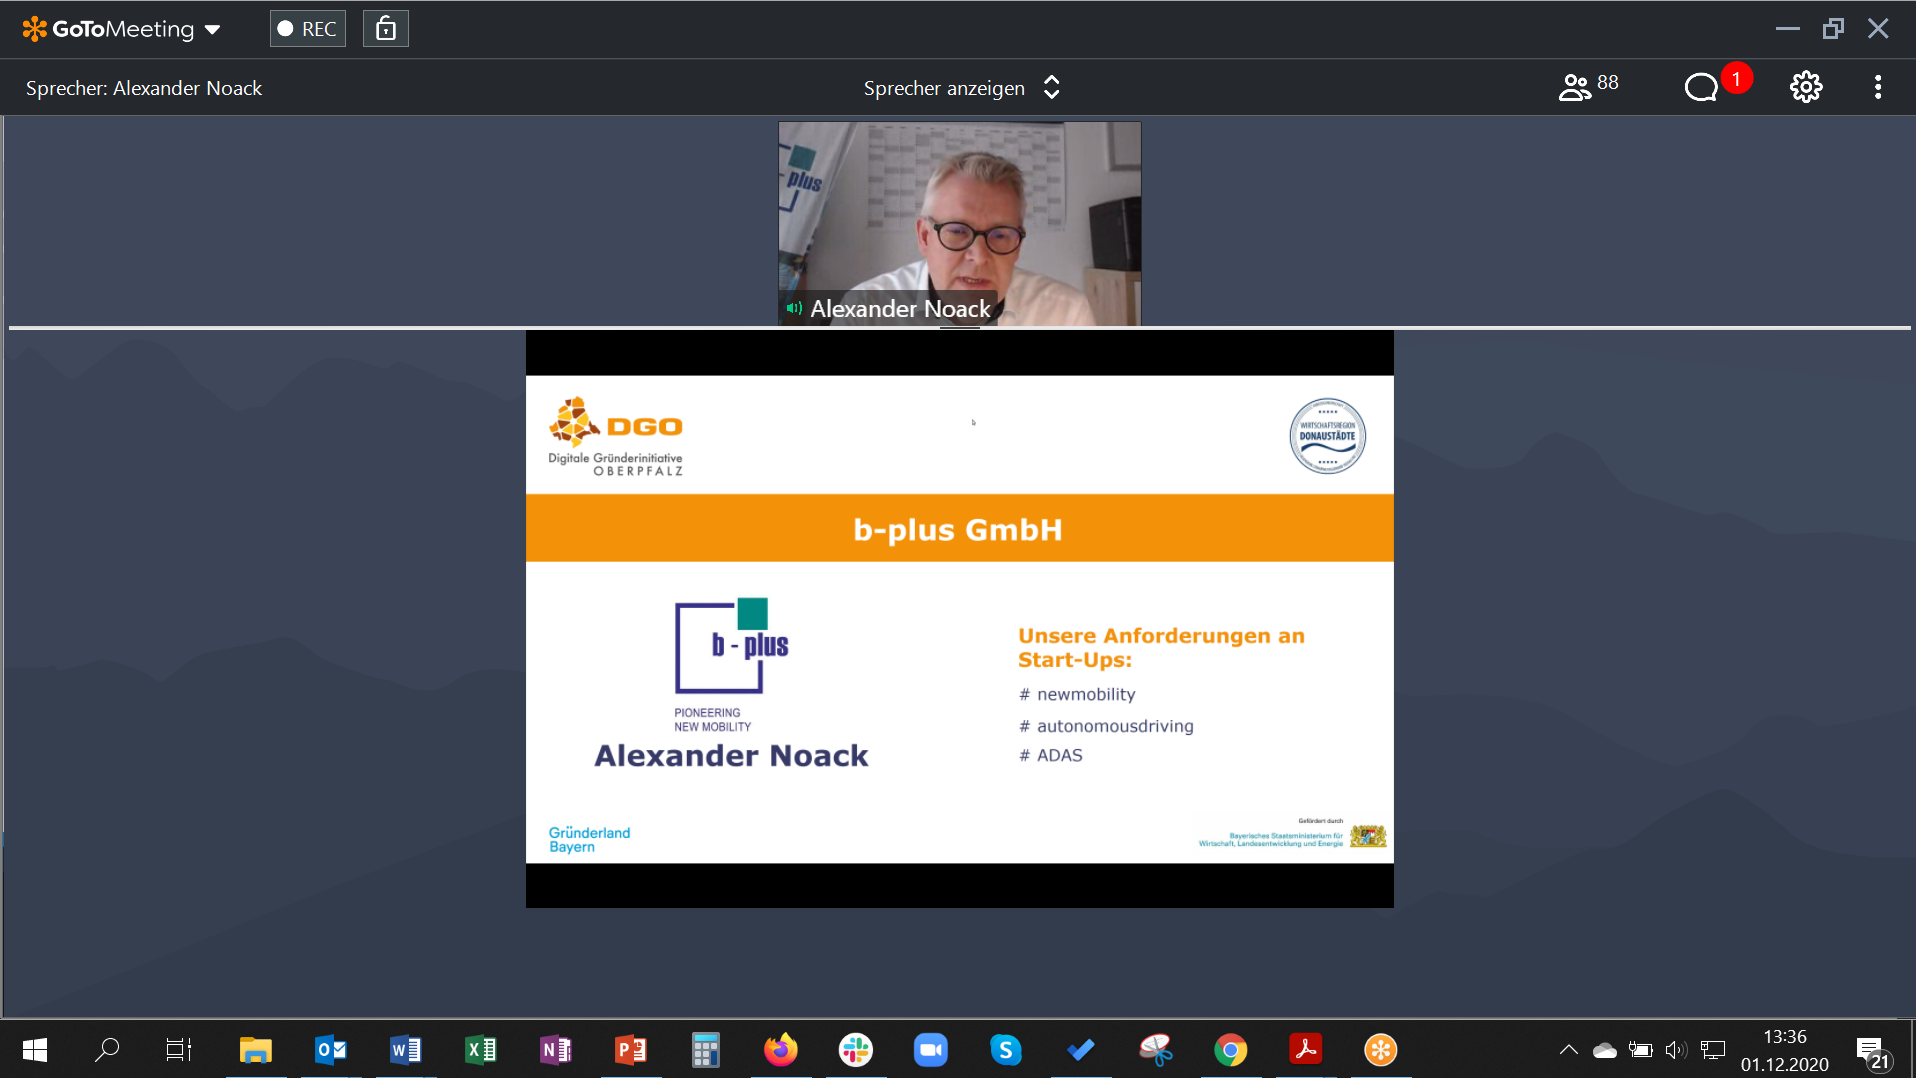This screenshot has width=1916, height=1078.
Task: Click the speaker audio indicator beside Alexander Noack
Action: click(x=794, y=308)
